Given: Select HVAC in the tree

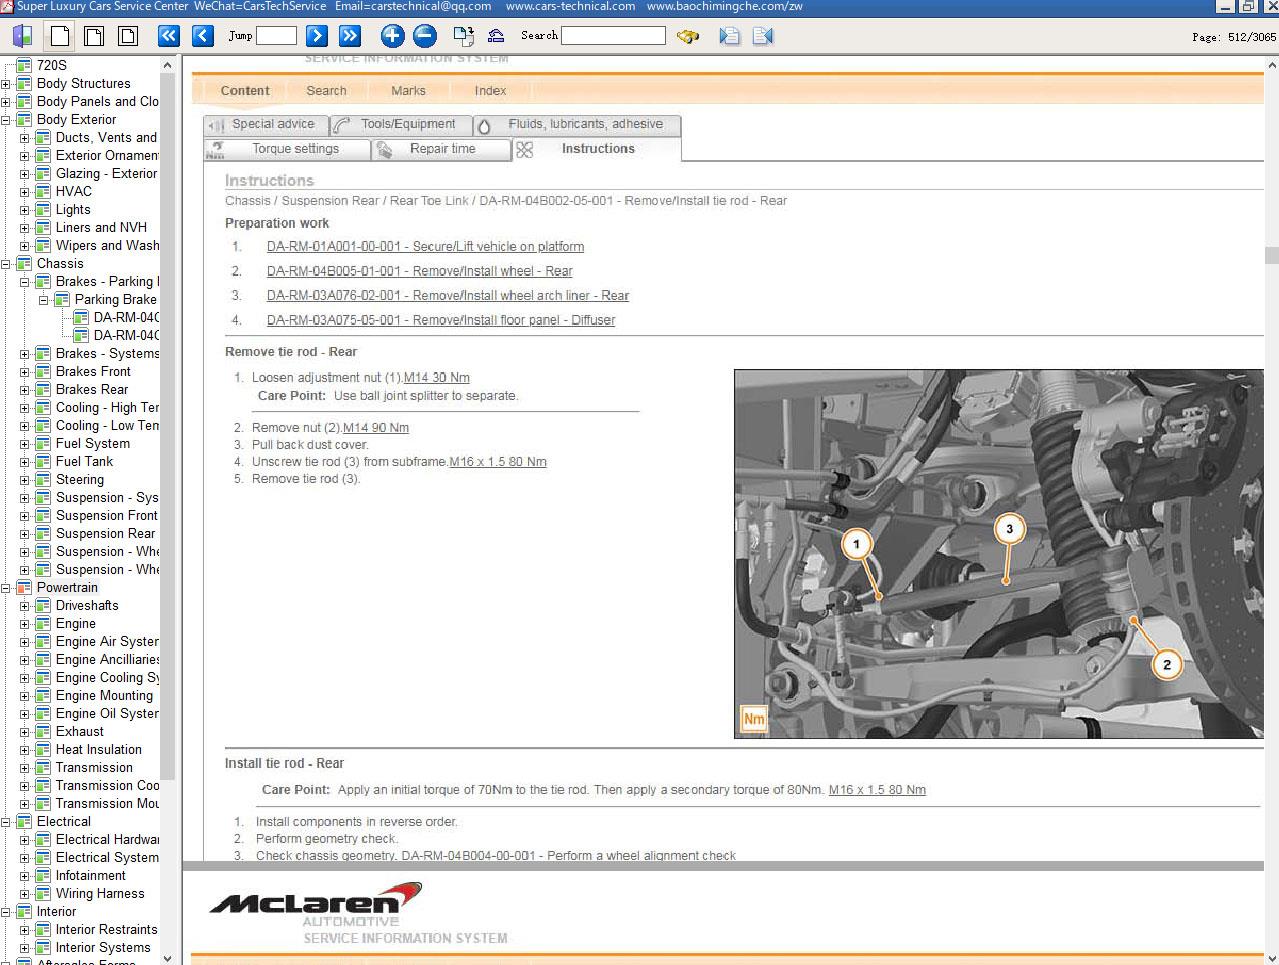Looking at the screenshot, I should click(x=73, y=191).
